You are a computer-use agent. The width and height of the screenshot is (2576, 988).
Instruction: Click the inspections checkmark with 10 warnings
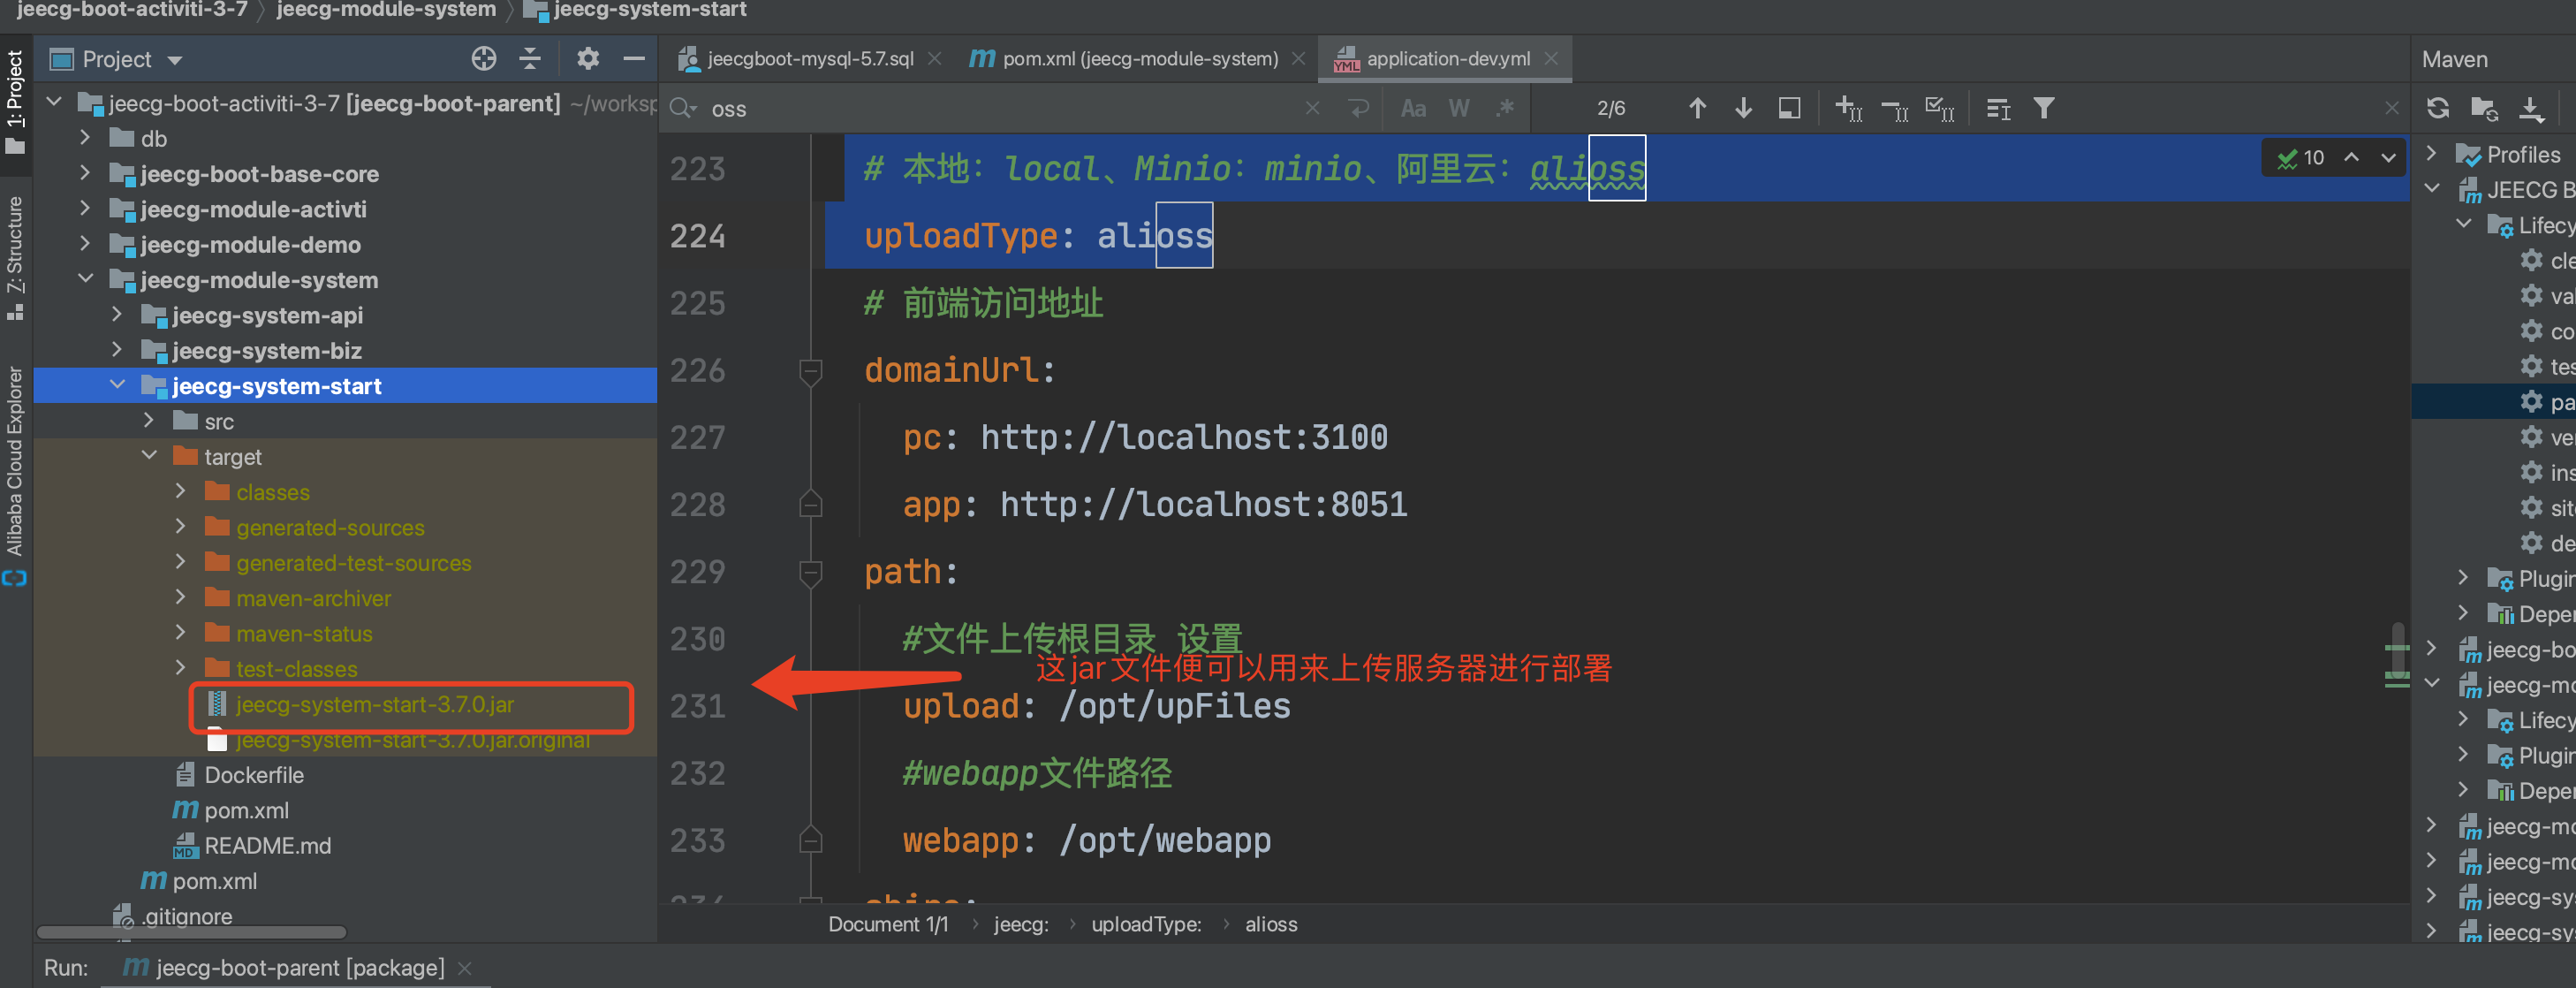pos(2300,158)
